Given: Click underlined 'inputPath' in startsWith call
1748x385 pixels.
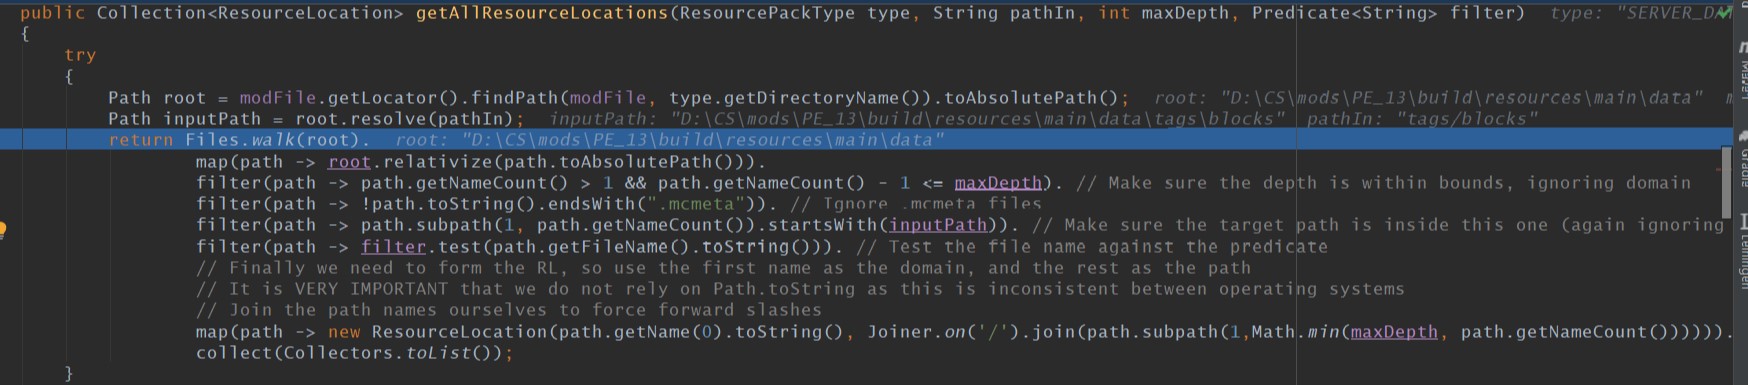Looking at the screenshot, I should tap(938, 225).
